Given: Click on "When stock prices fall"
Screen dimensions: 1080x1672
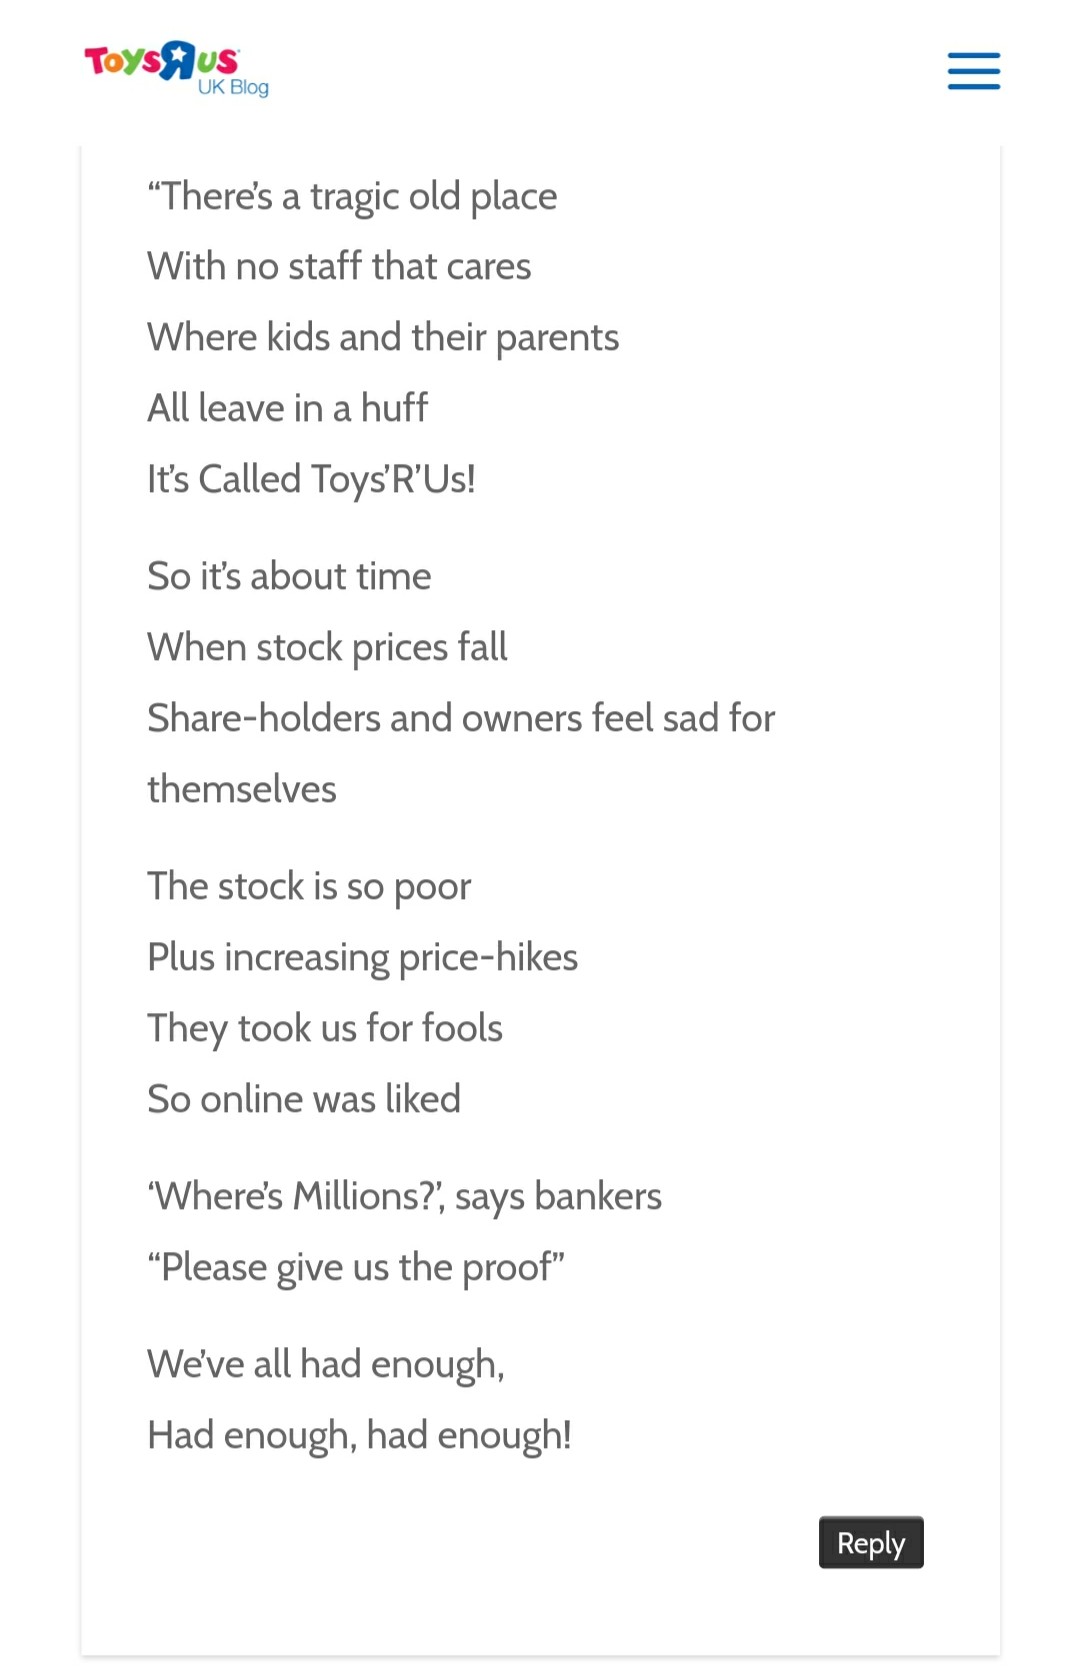Looking at the screenshot, I should pyautogui.click(x=327, y=647).
